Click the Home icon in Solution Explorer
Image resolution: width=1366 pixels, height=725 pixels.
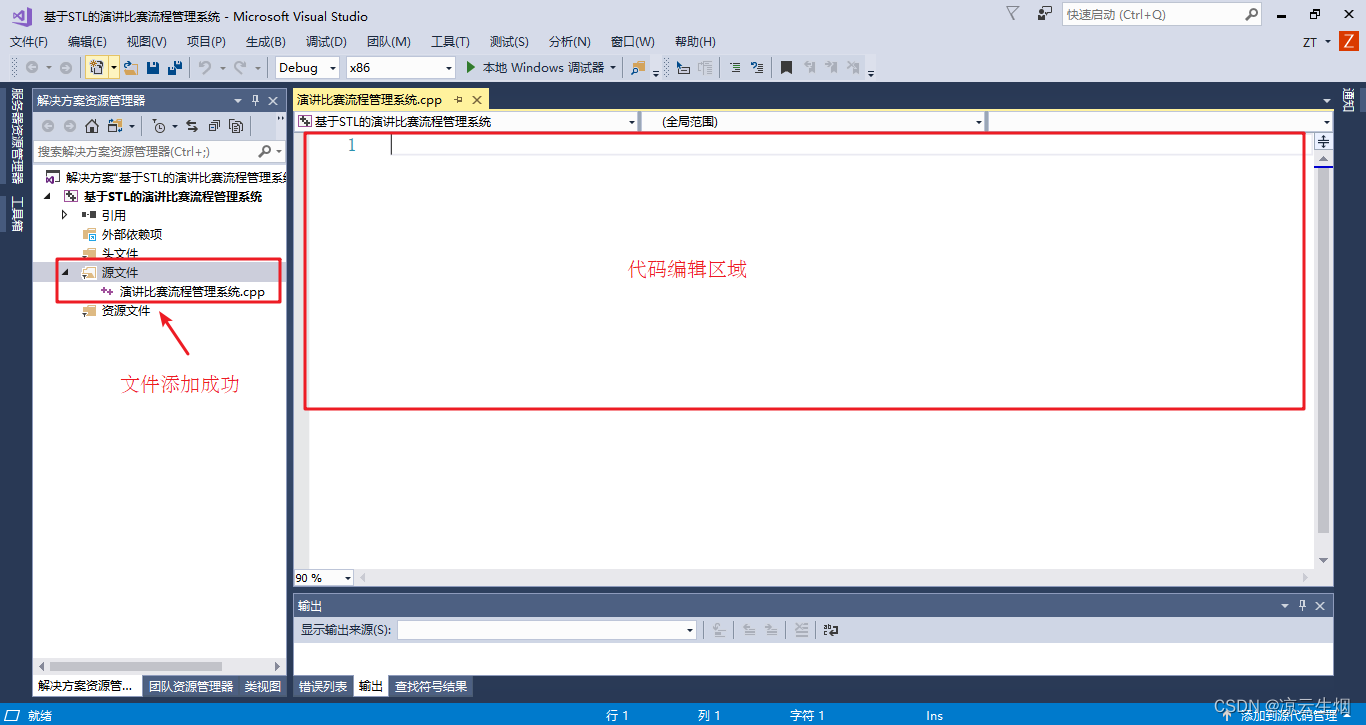(92, 126)
